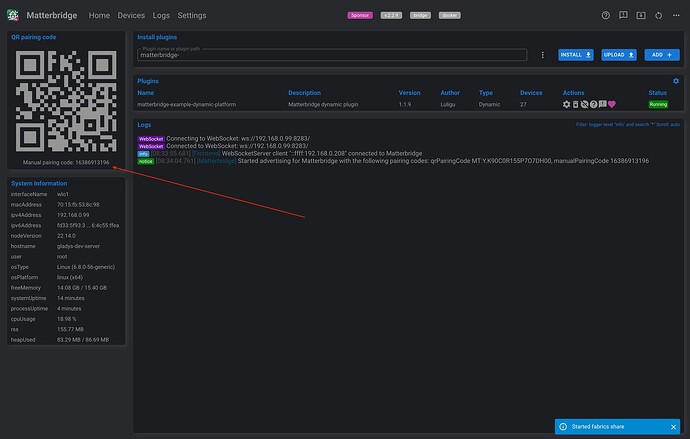Click the Dynamic type cell

(x=489, y=104)
